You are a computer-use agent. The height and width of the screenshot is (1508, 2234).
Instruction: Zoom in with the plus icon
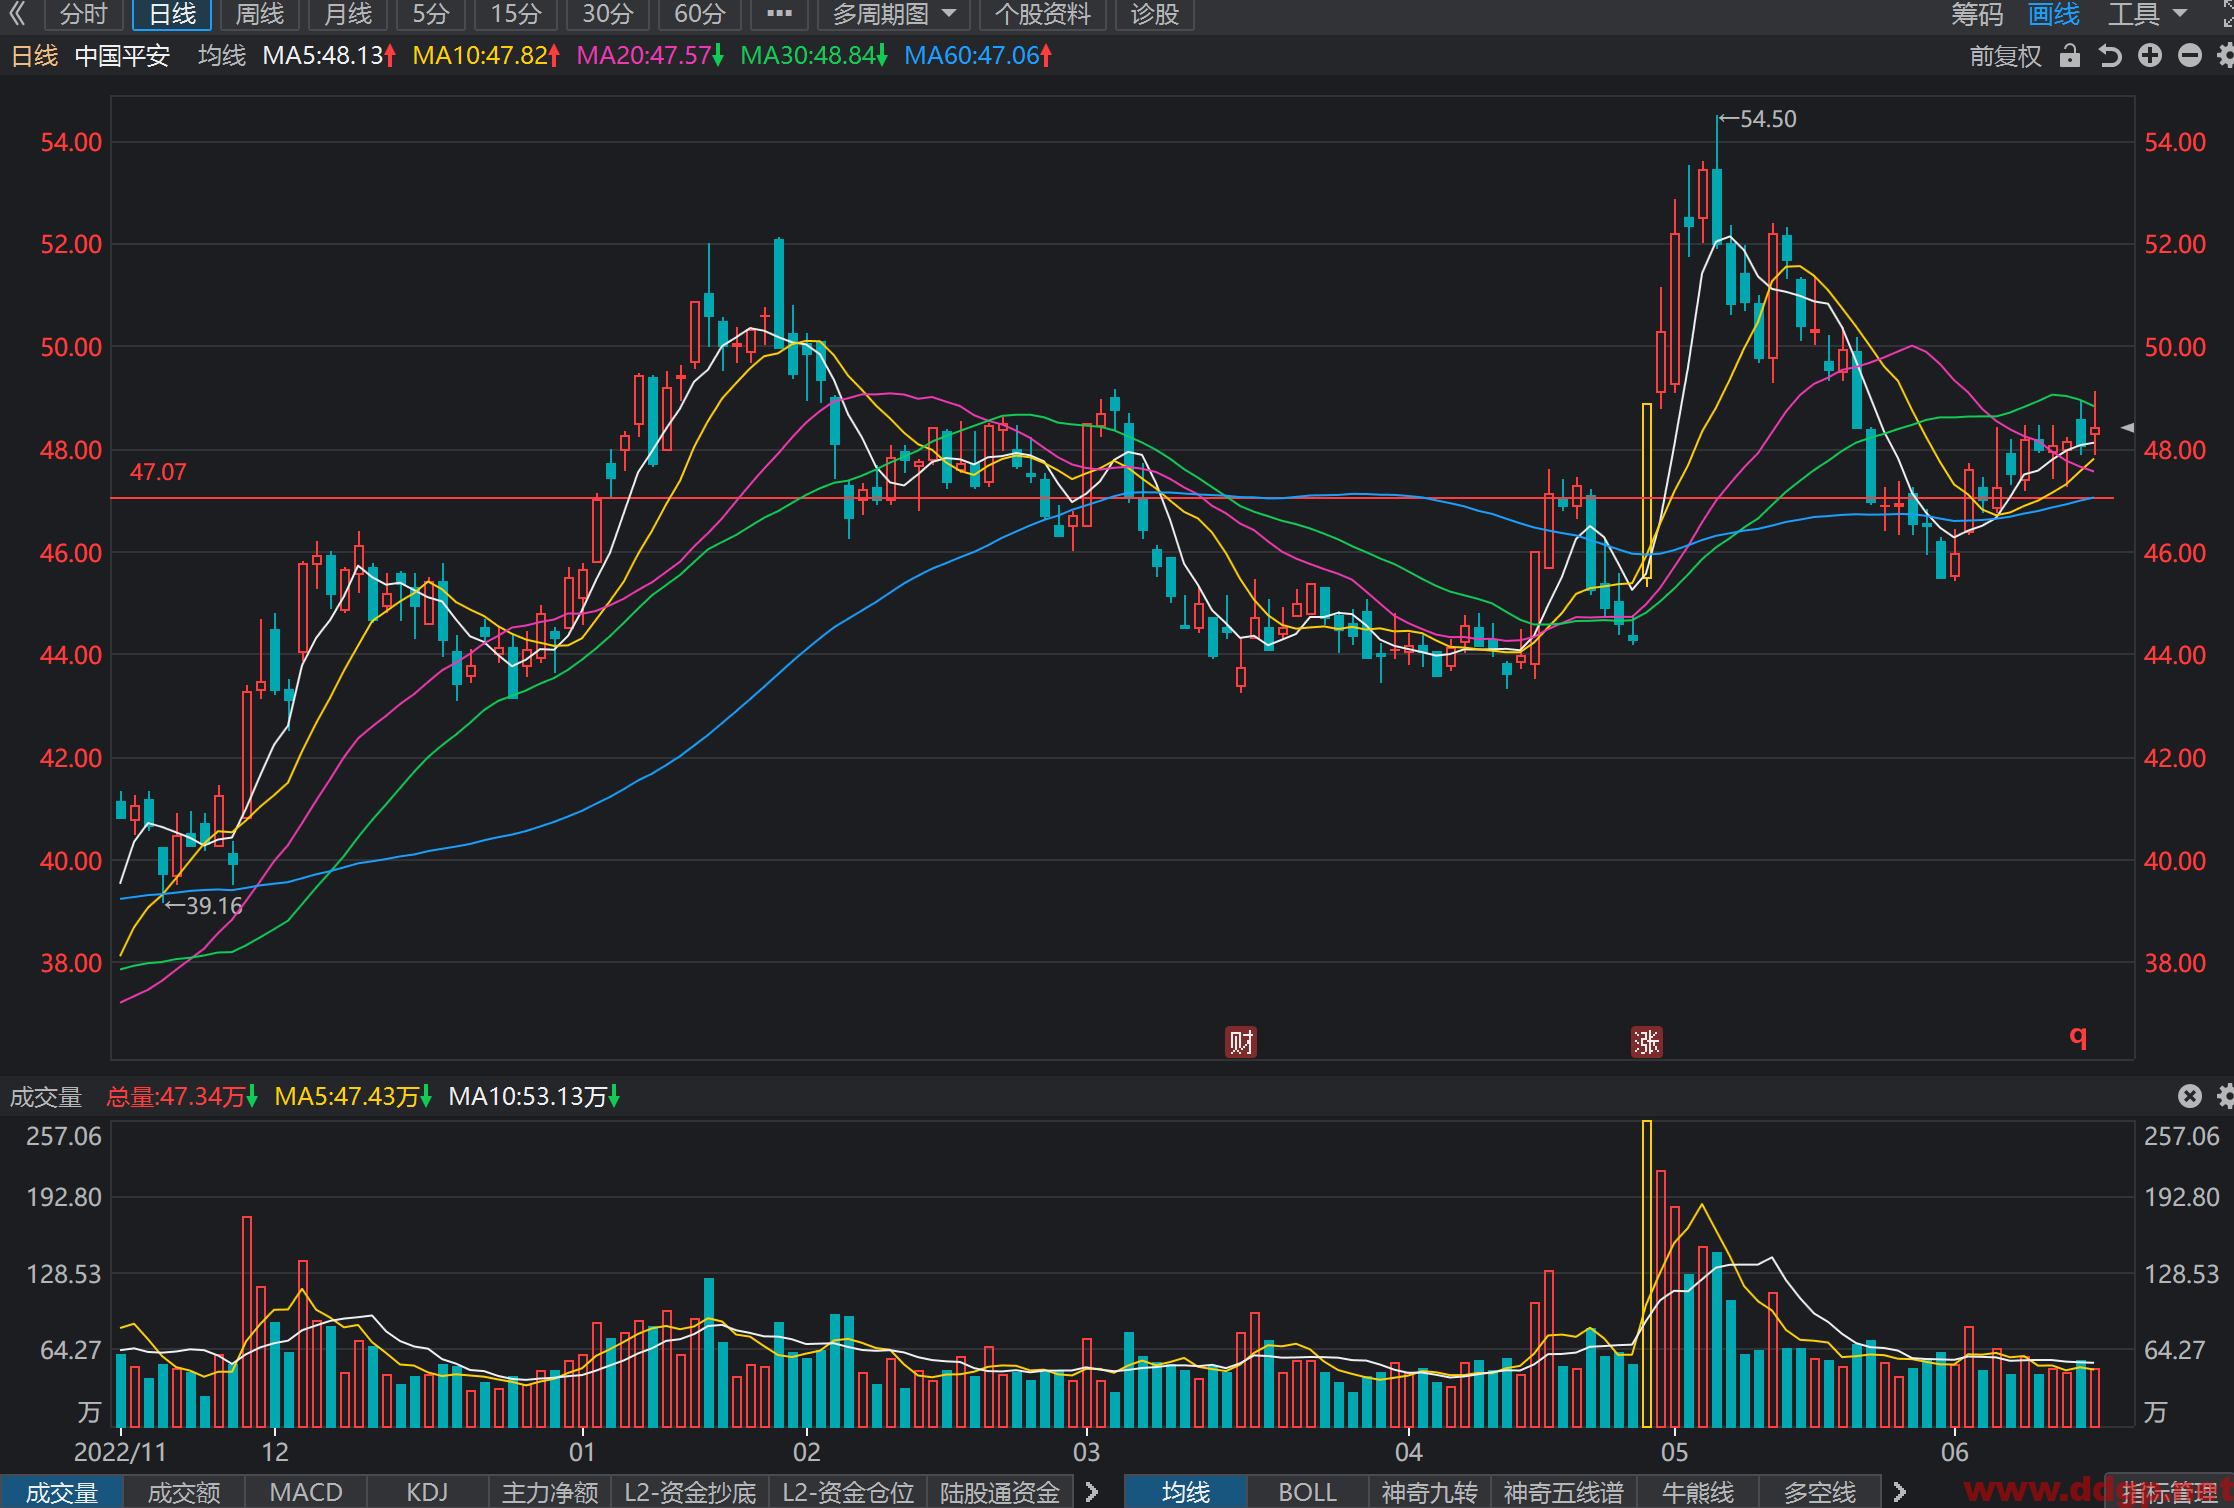(2150, 56)
